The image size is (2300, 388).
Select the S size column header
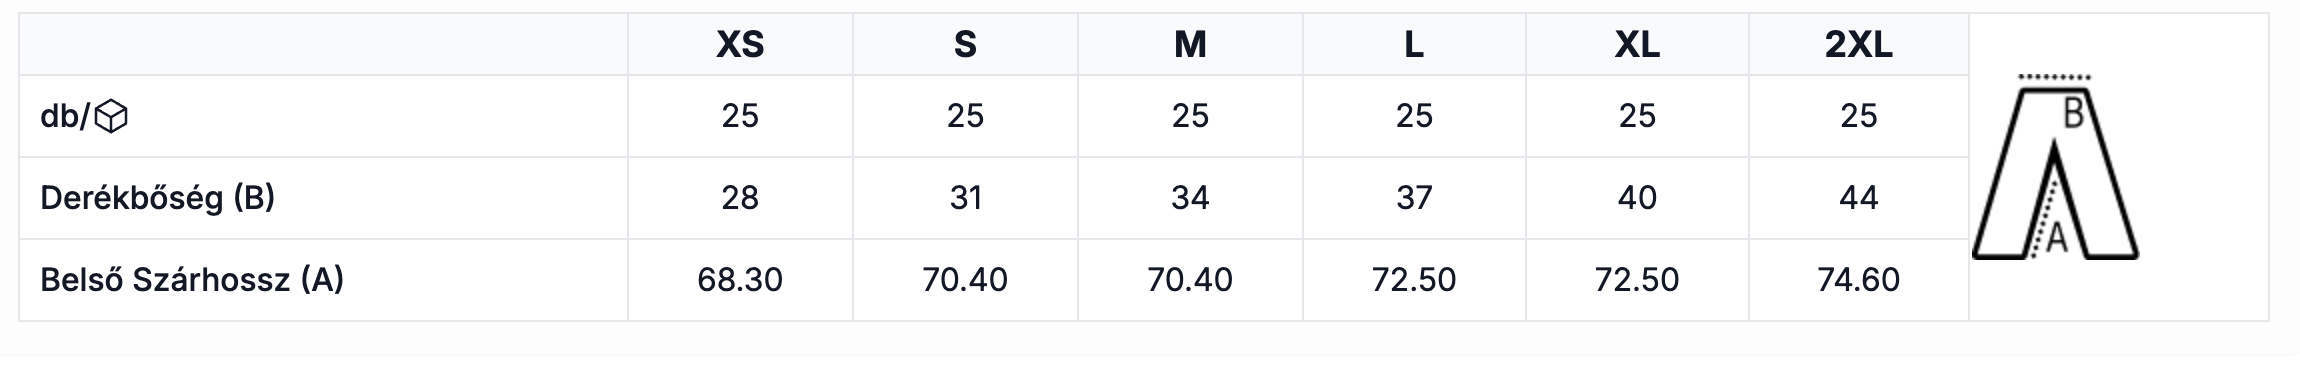pos(965,45)
